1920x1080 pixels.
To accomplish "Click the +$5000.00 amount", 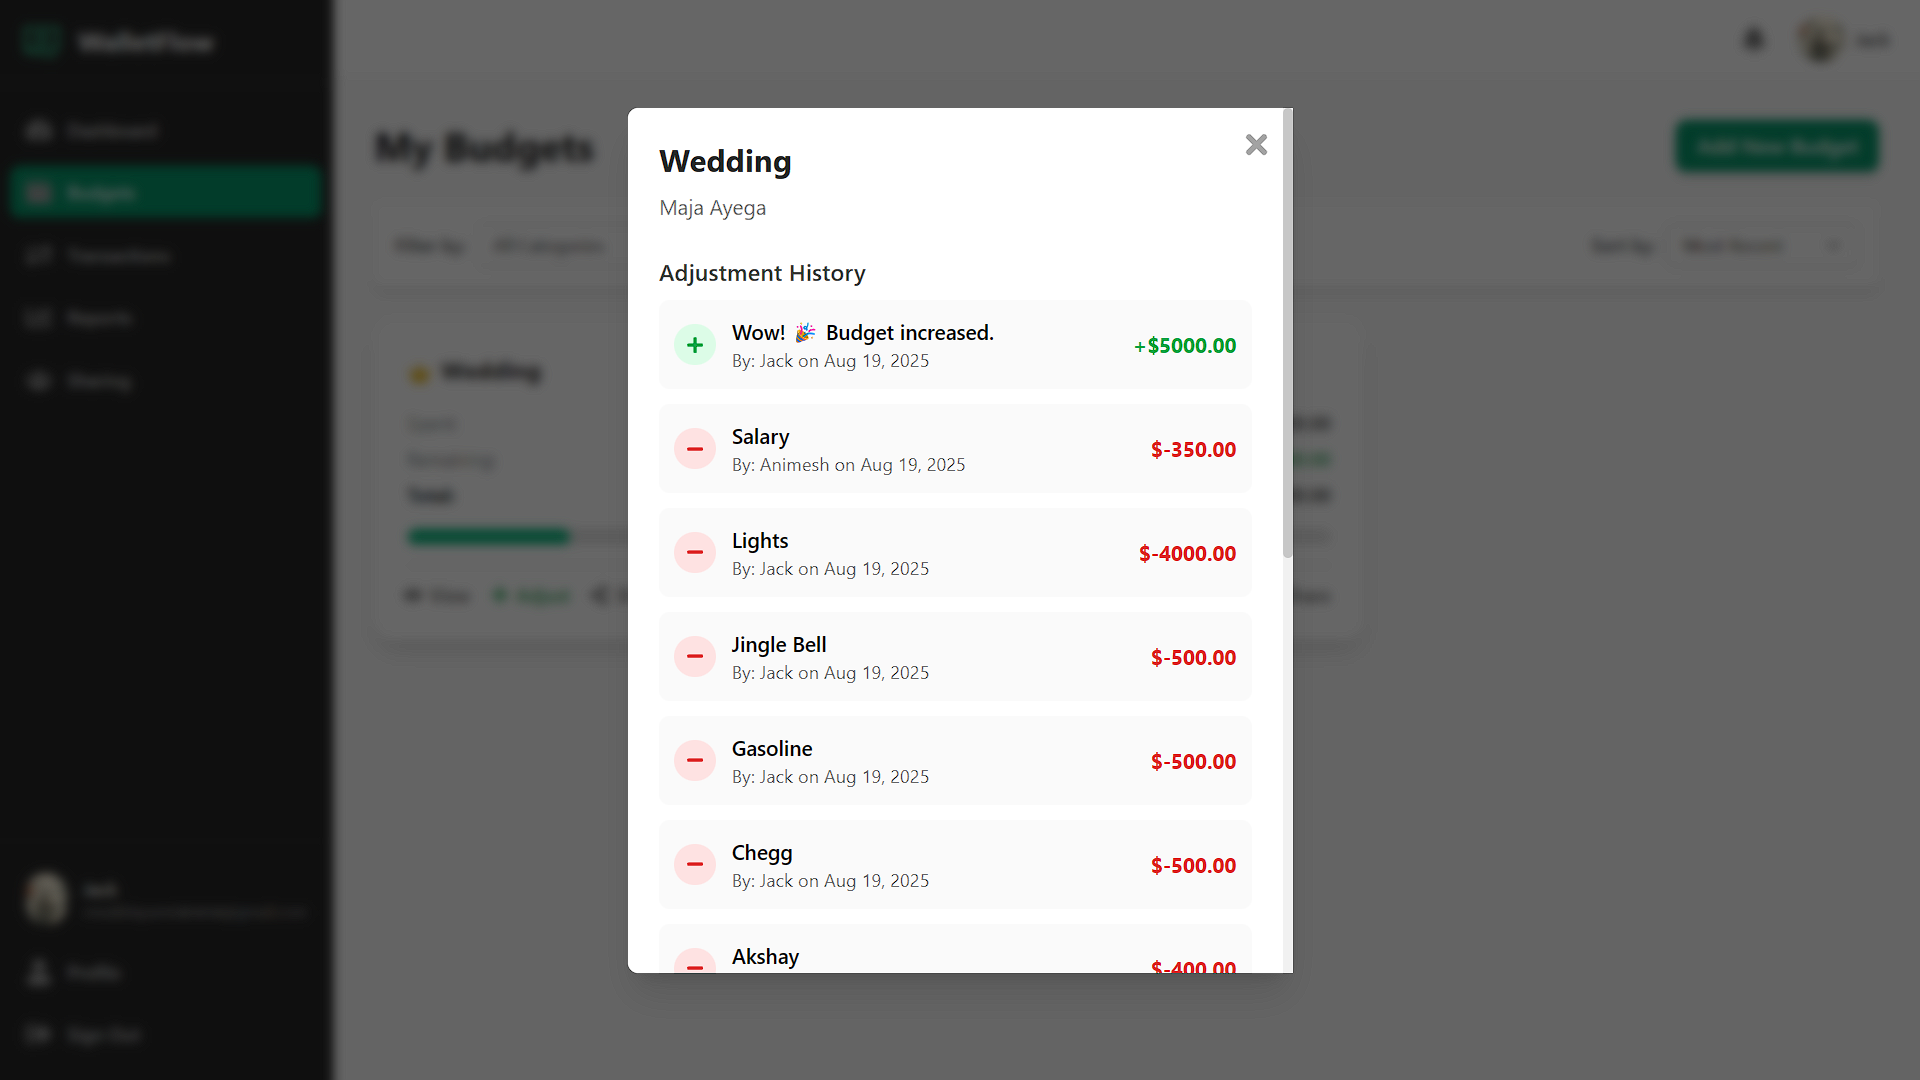I will click(x=1185, y=346).
